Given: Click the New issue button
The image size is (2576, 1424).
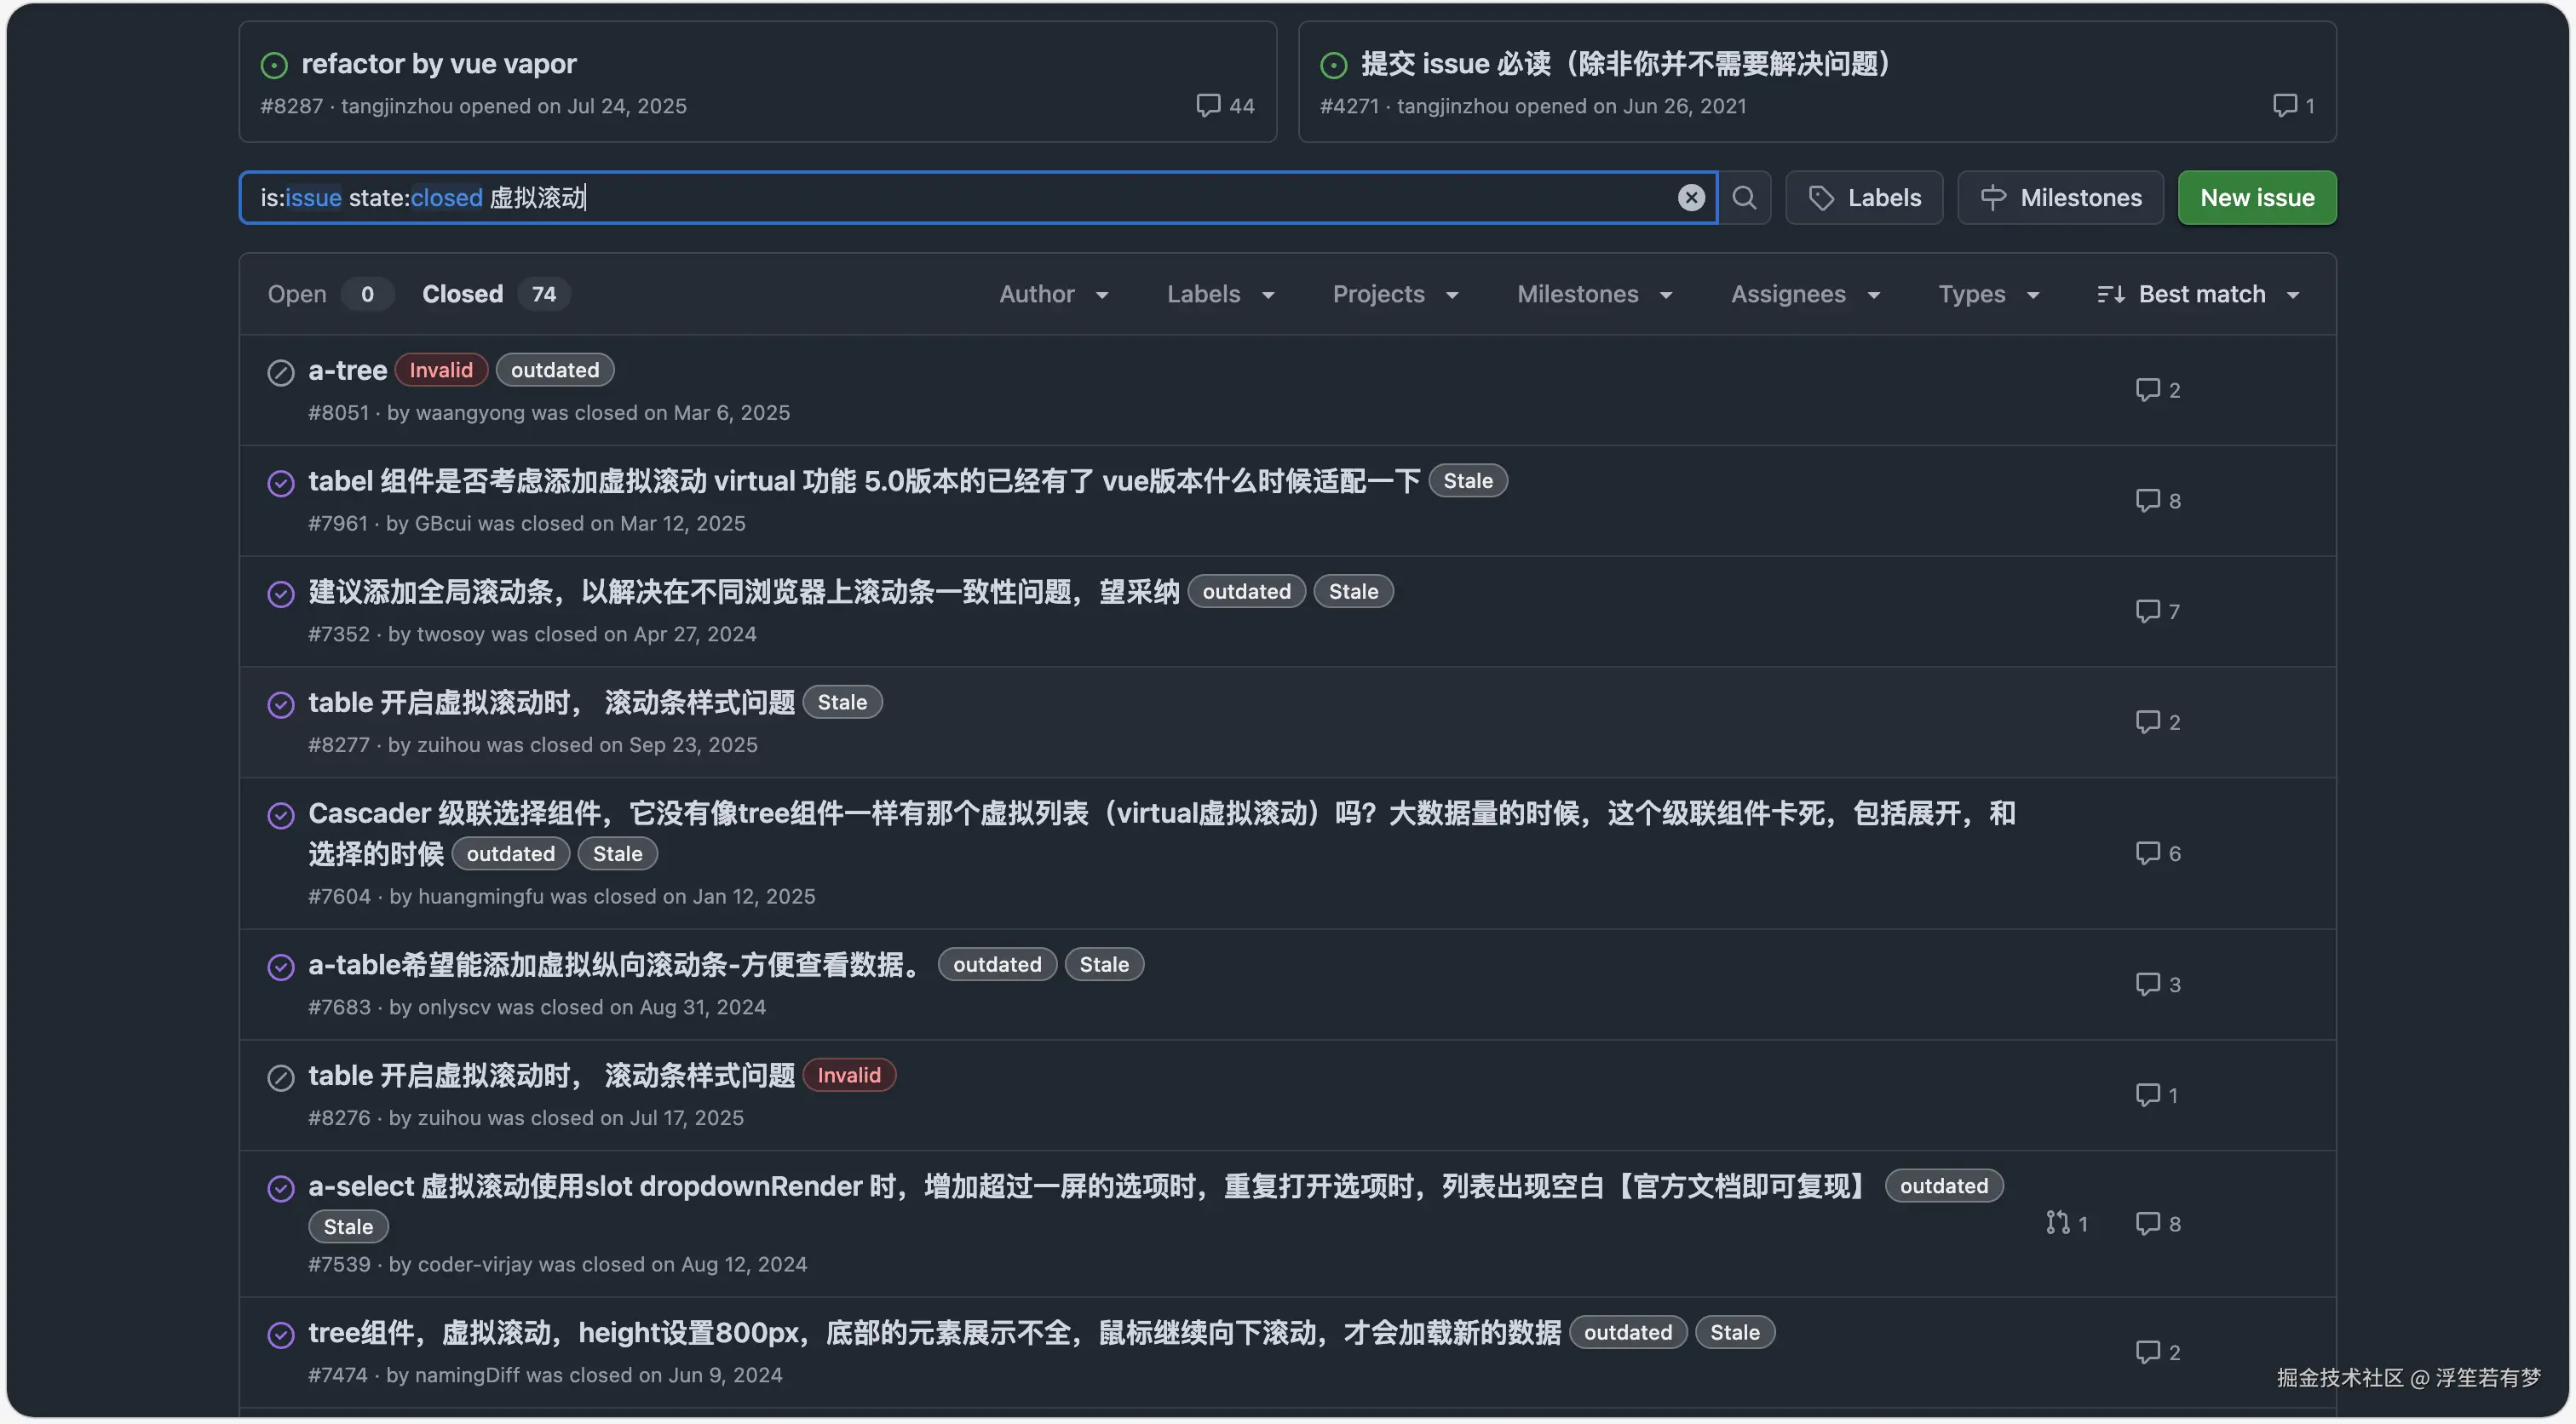Looking at the screenshot, I should click(2256, 198).
